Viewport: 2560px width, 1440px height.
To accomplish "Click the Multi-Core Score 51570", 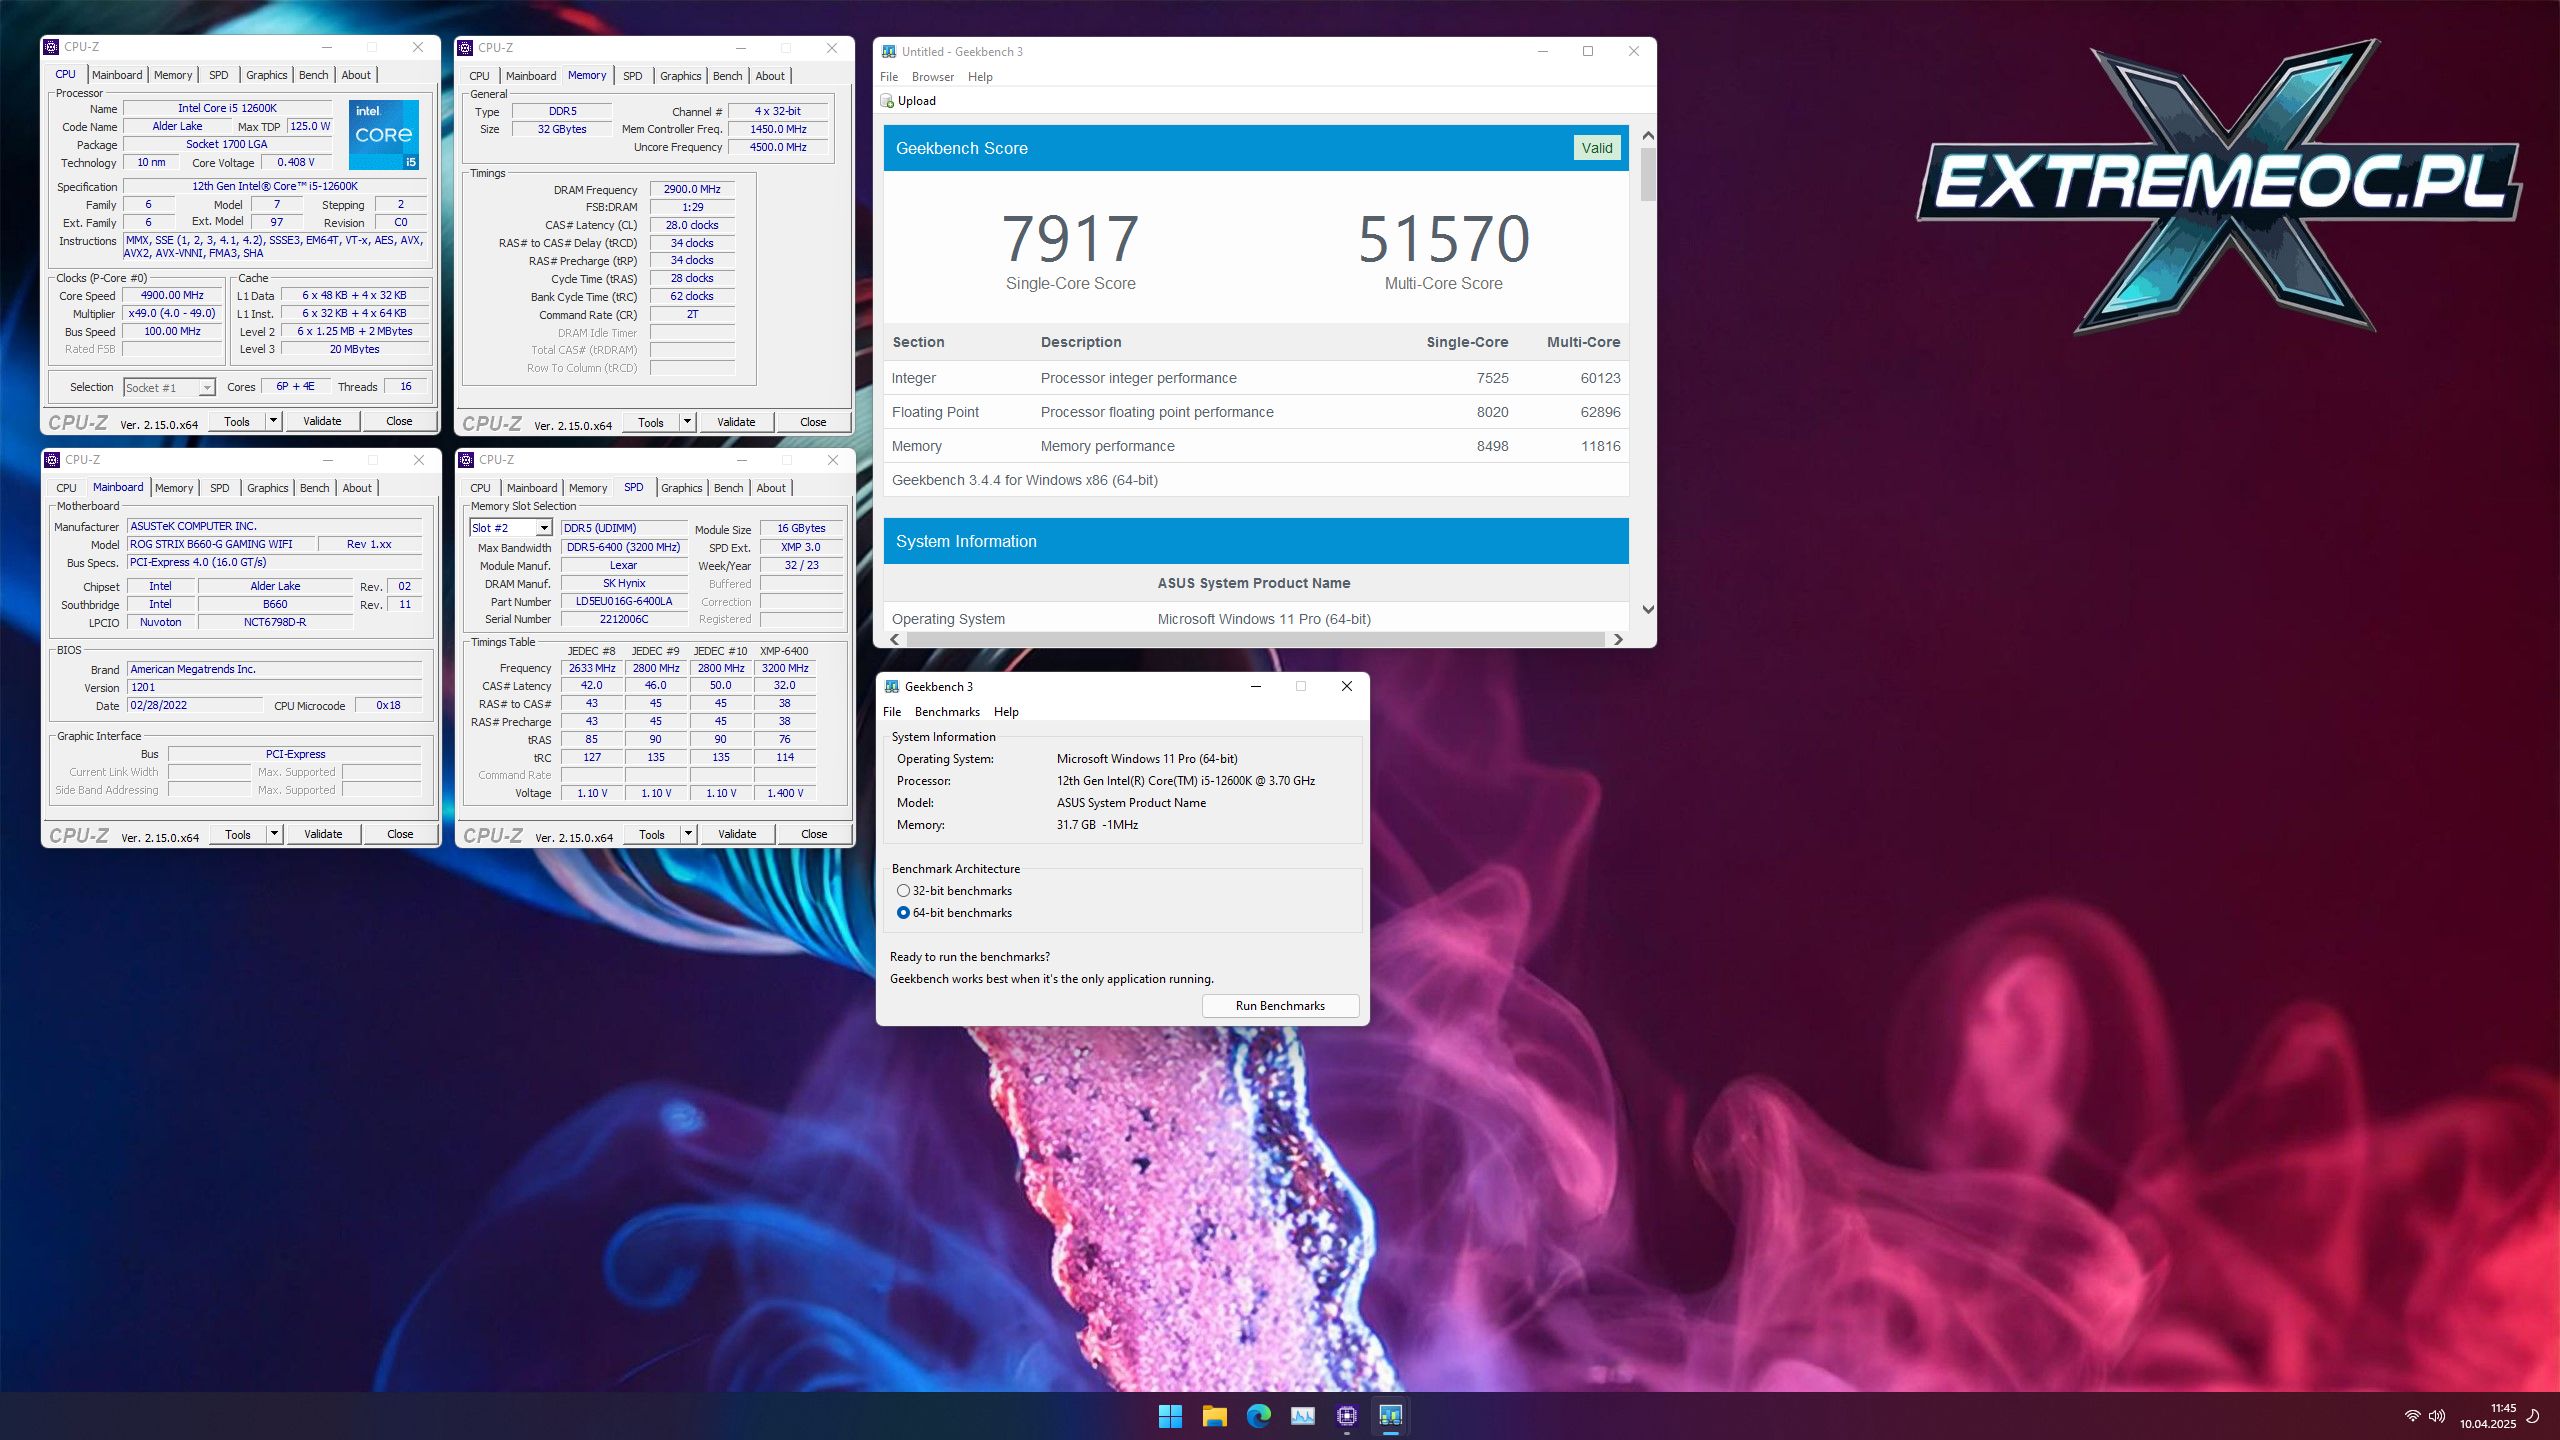I will [x=1443, y=239].
